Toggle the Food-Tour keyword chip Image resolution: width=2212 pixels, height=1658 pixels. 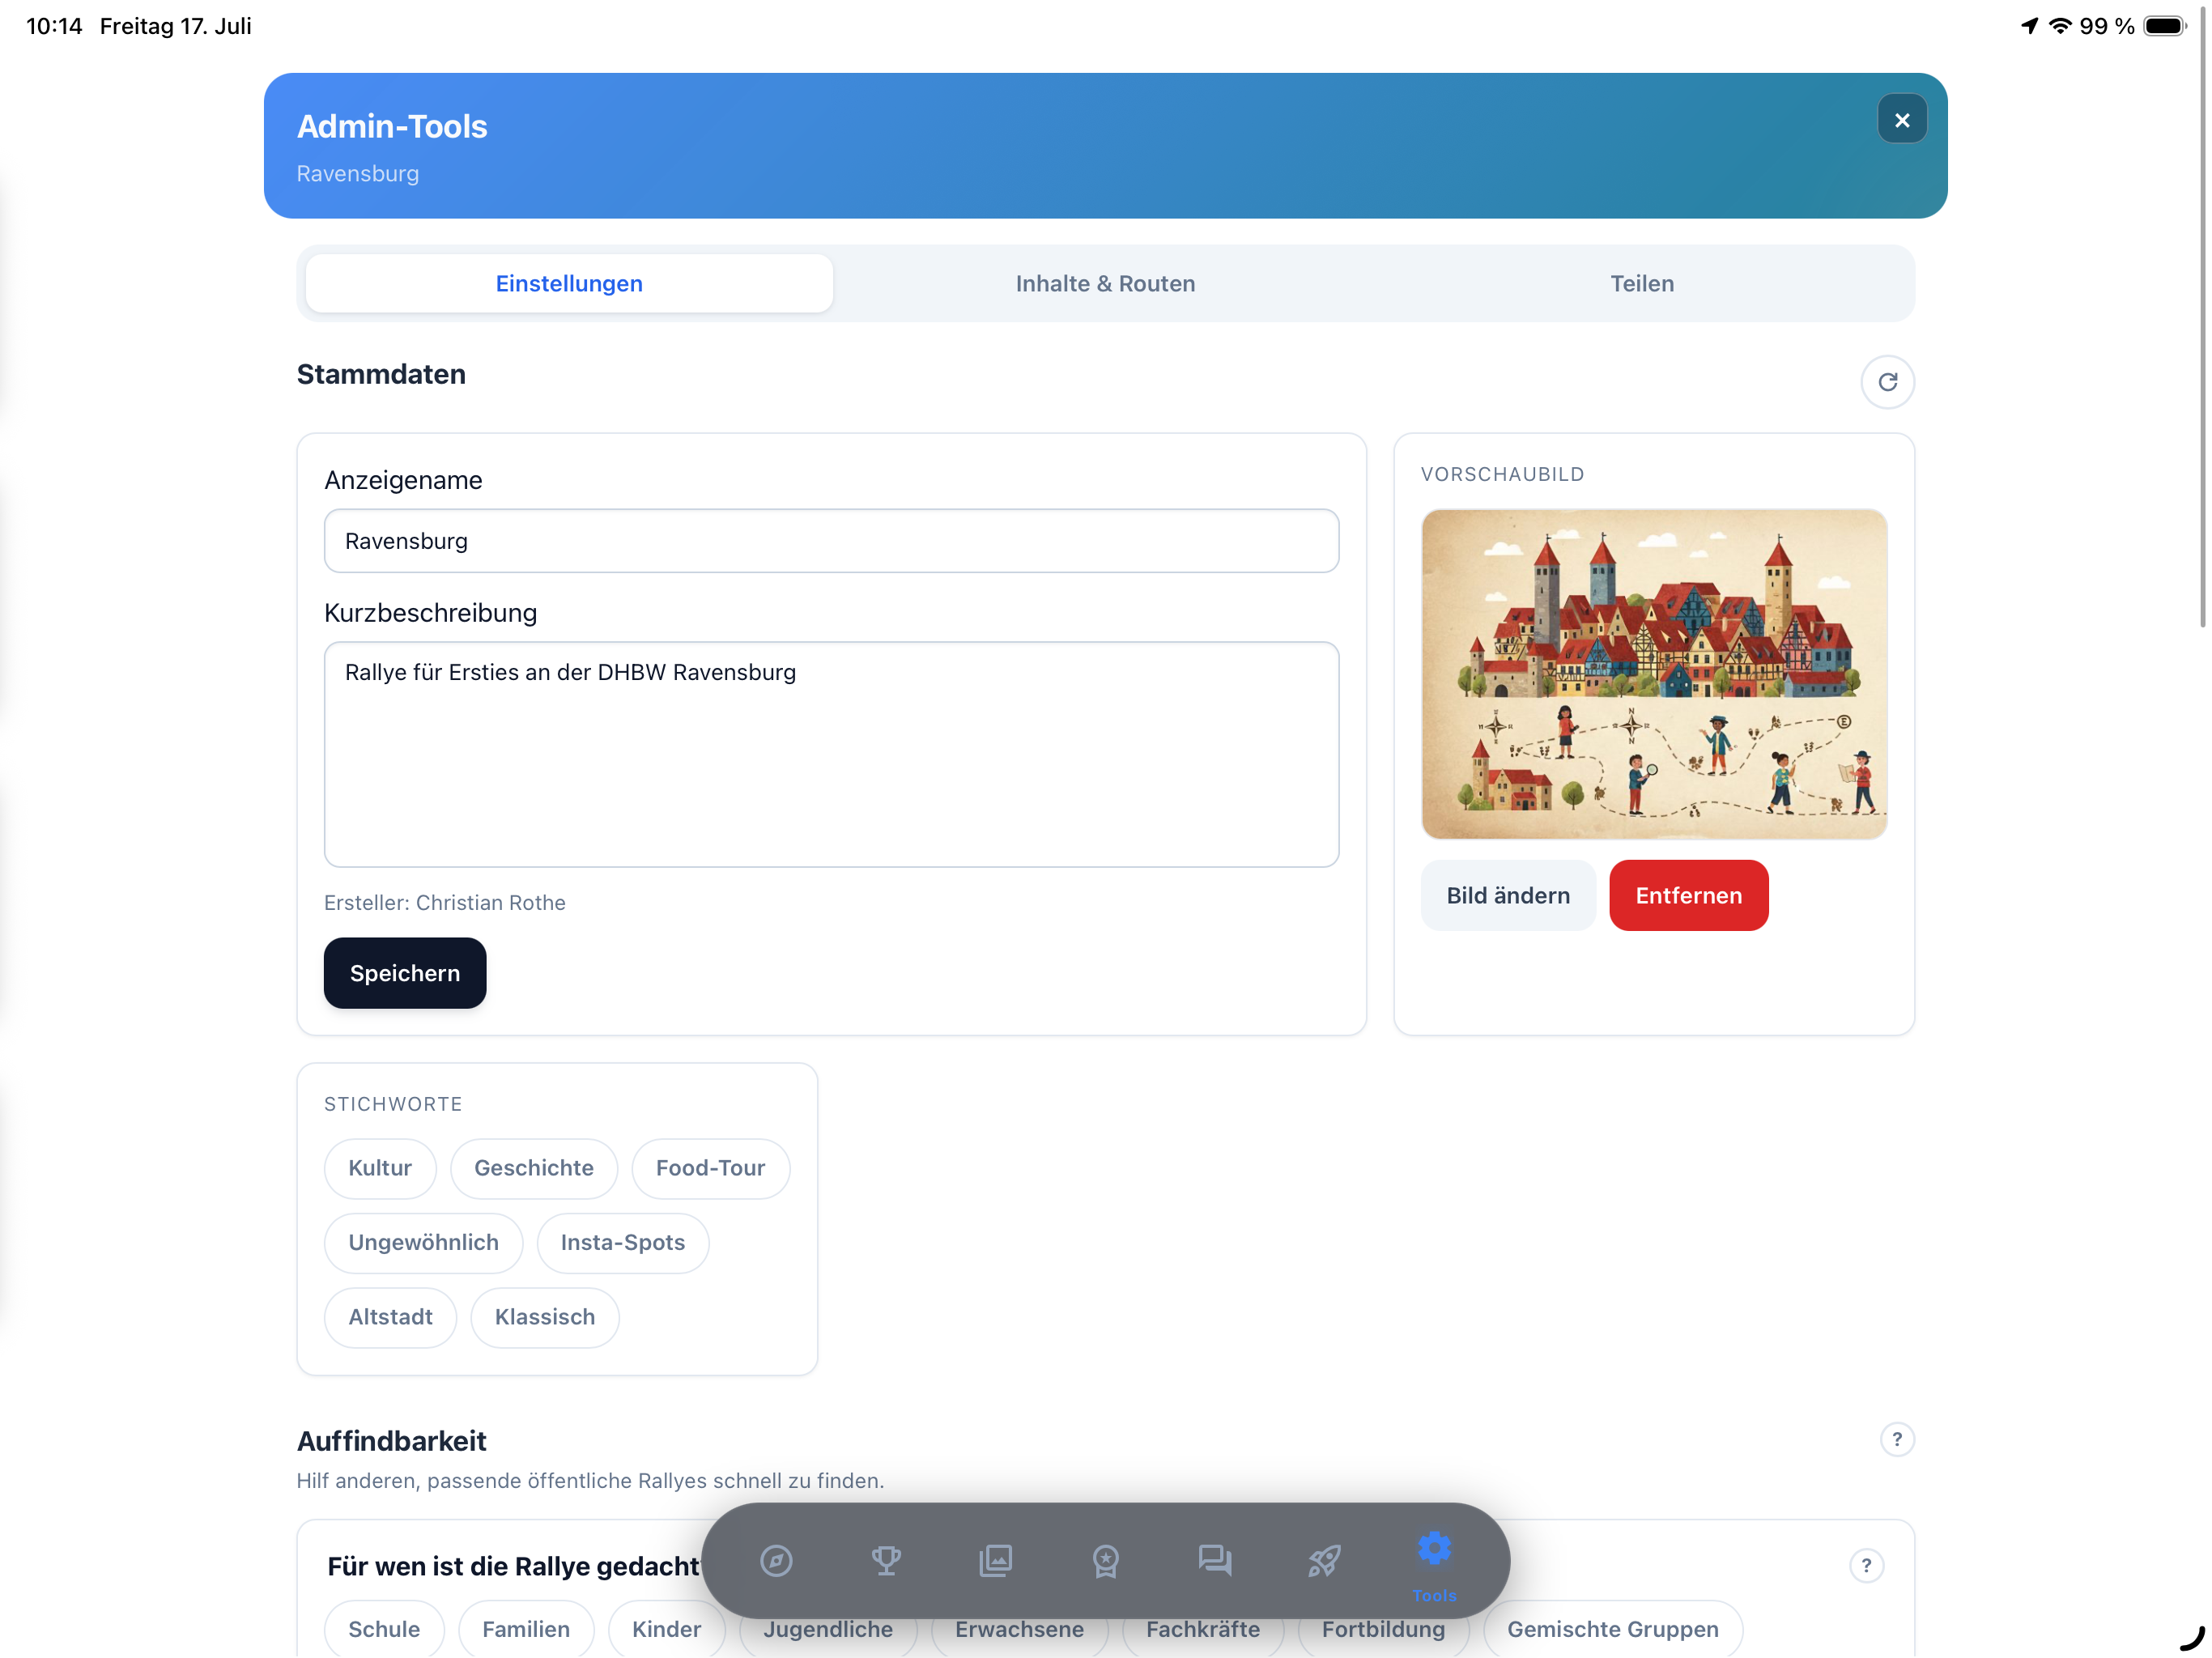click(x=710, y=1168)
